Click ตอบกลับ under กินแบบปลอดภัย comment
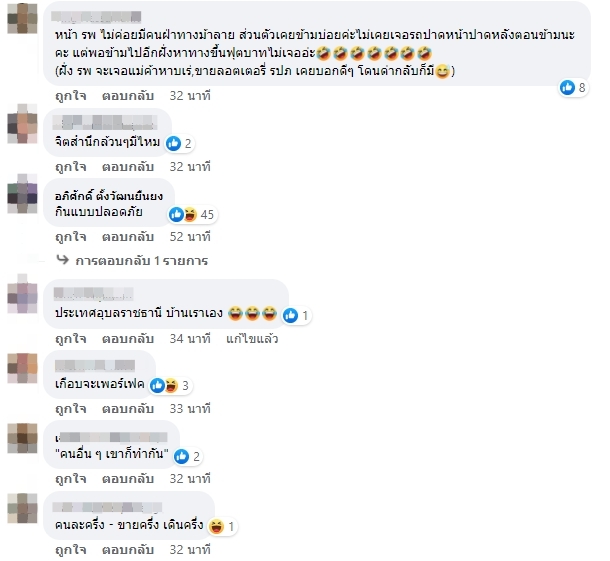The width and height of the screenshot is (610, 561). (x=128, y=237)
